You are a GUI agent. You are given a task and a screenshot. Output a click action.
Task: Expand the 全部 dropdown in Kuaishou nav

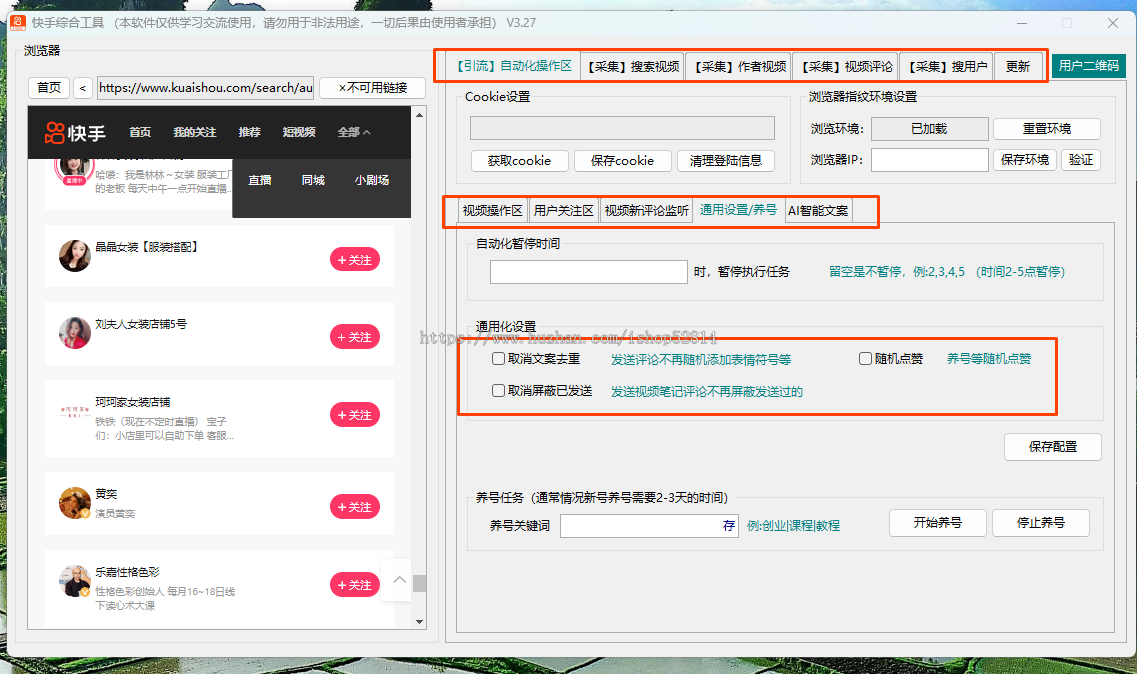pyautogui.click(x=354, y=132)
